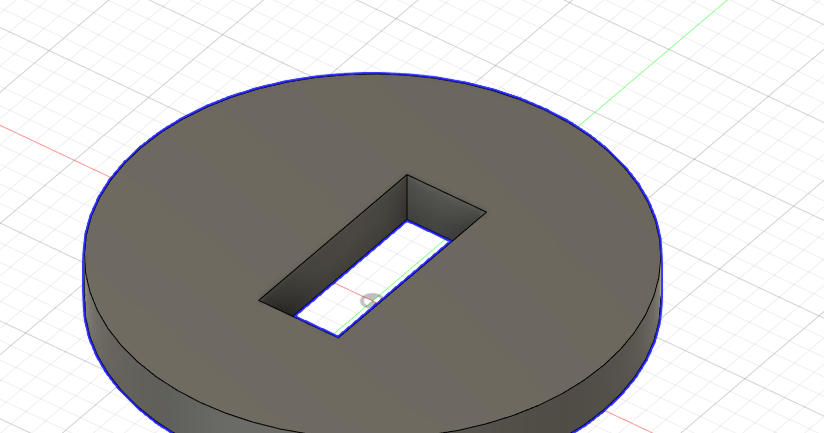This screenshot has height=433, width=824.
Task: Select the near short blue edge of the slot bottom
Action: pyautogui.click(x=317, y=326)
